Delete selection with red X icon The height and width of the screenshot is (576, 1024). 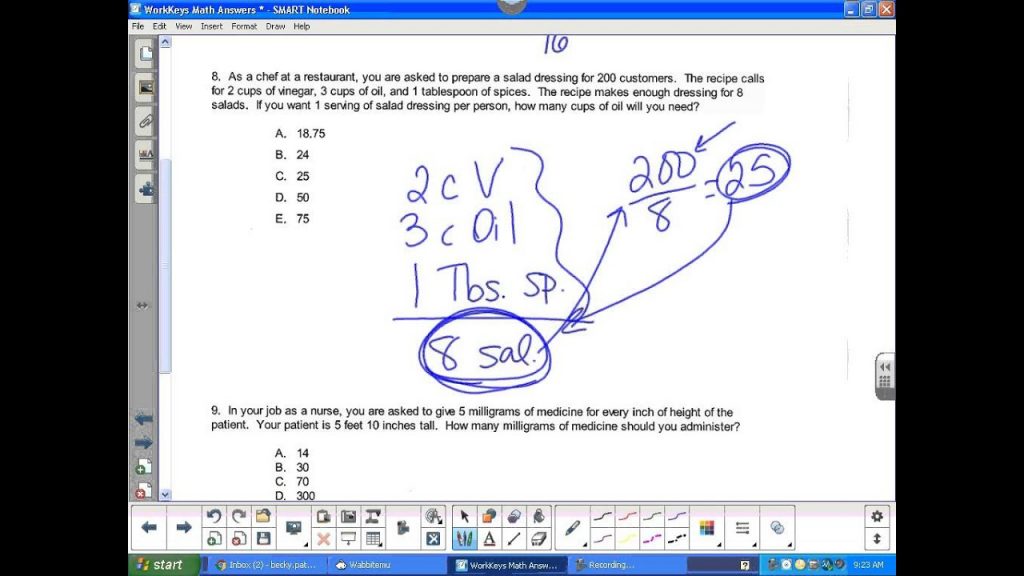323,539
